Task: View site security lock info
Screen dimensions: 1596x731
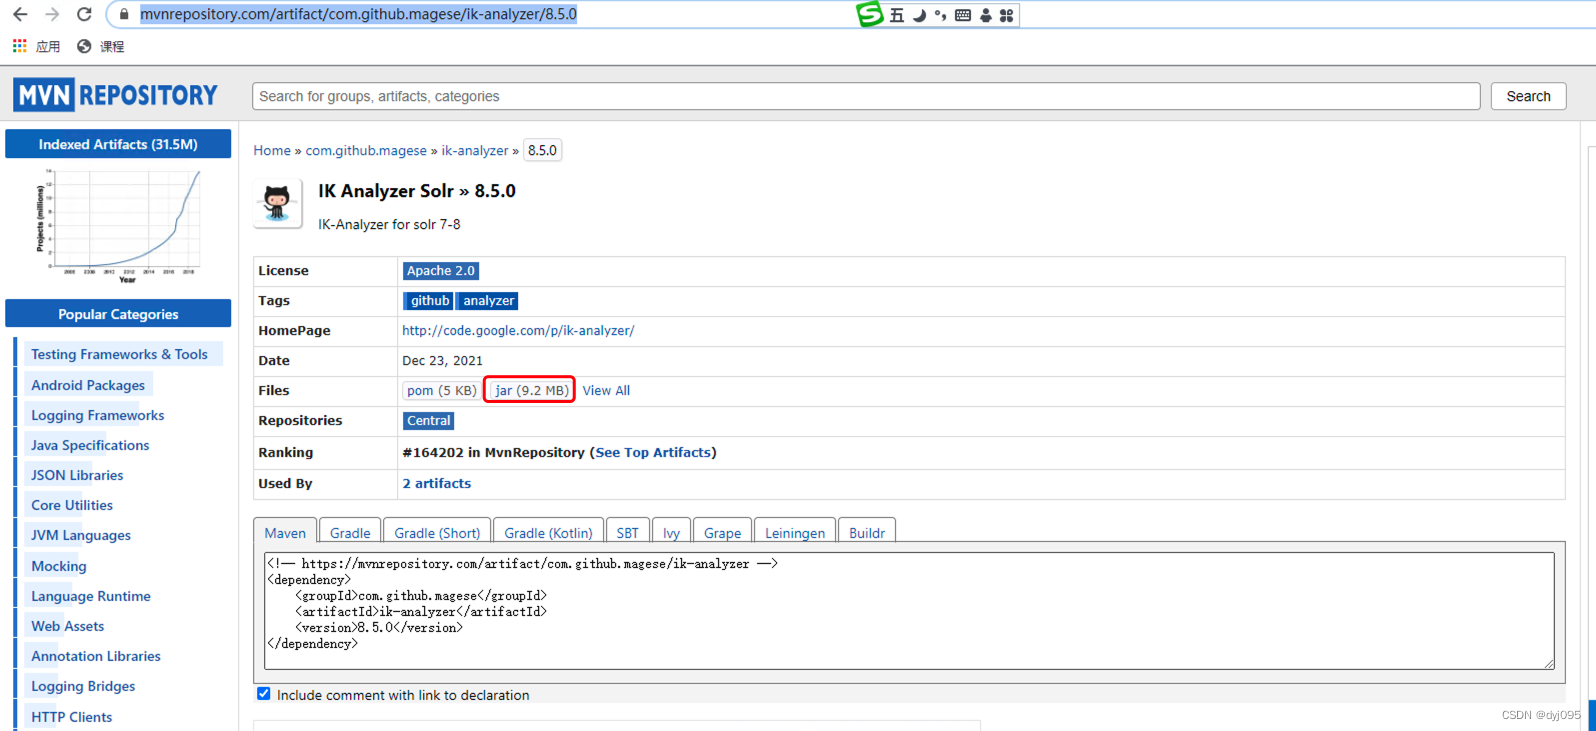Action: coord(124,15)
